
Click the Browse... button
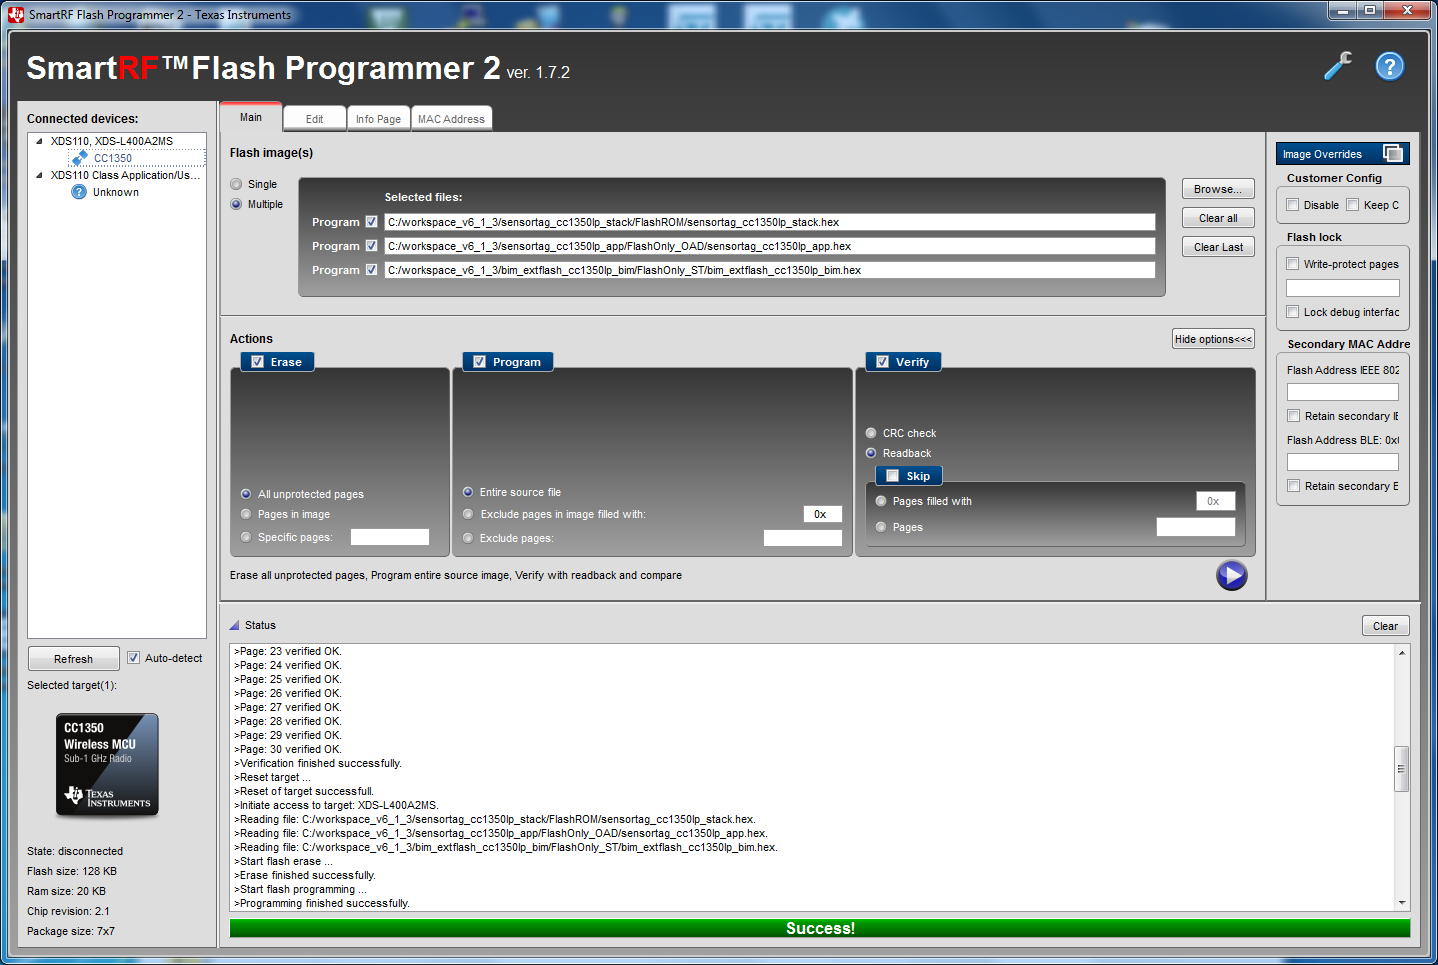point(1218,189)
